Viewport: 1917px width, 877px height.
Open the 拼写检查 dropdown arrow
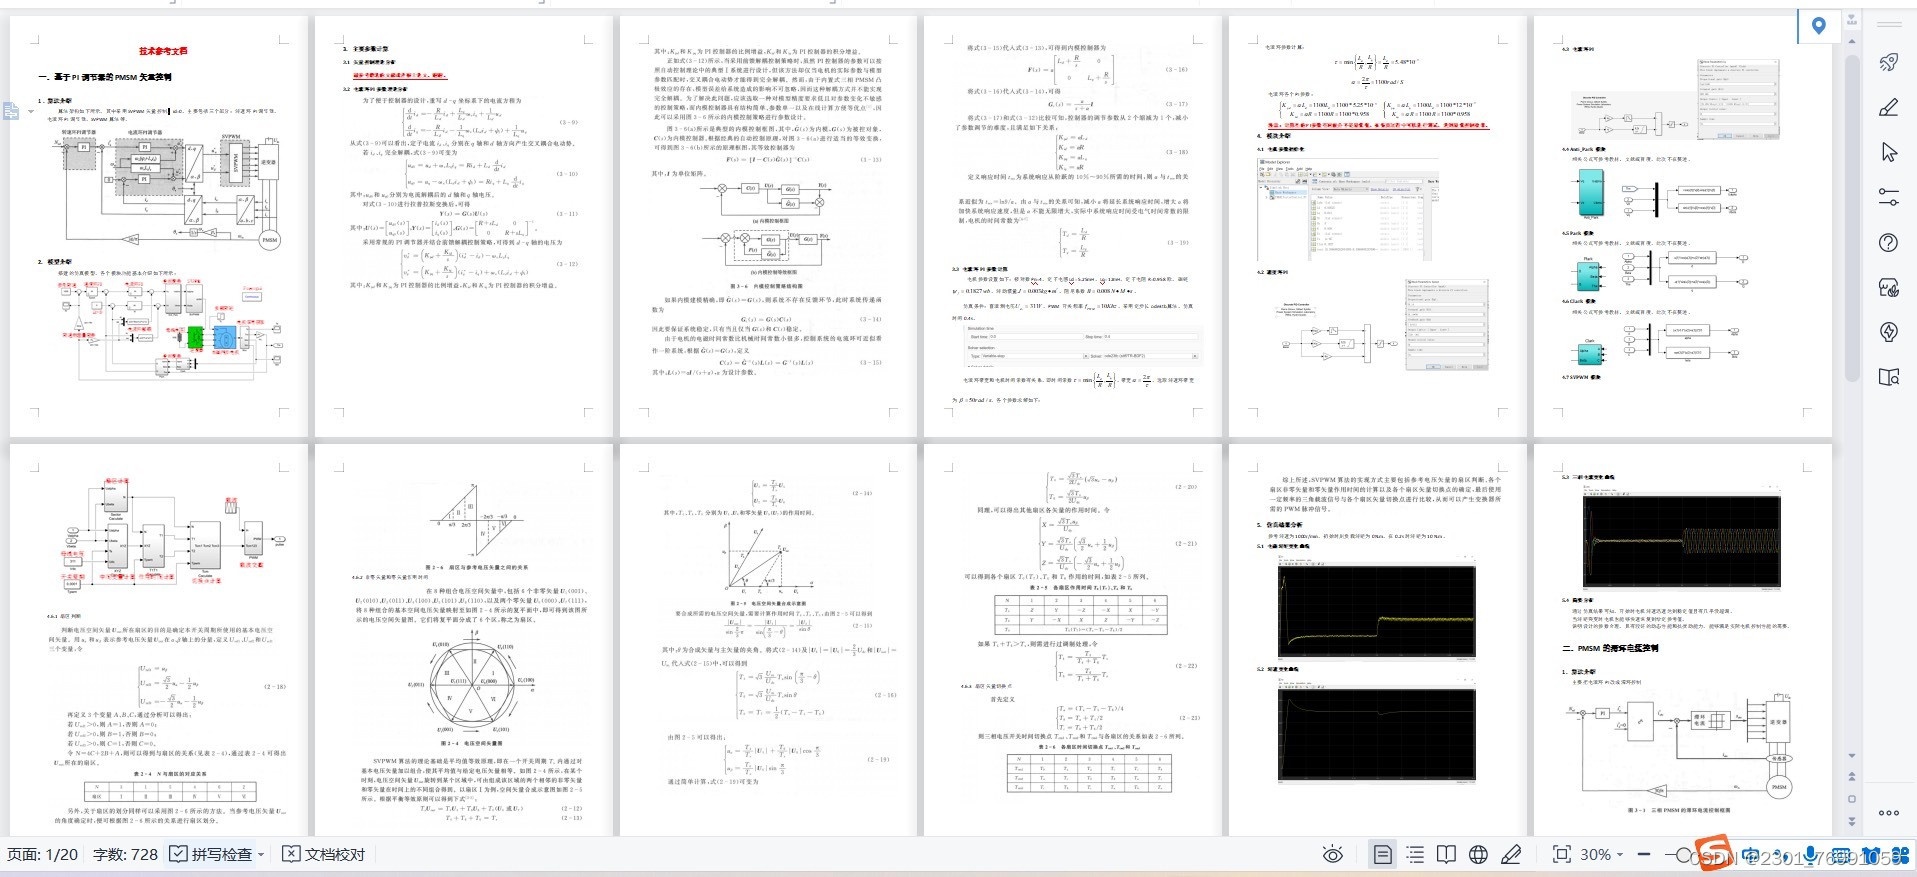tap(261, 854)
